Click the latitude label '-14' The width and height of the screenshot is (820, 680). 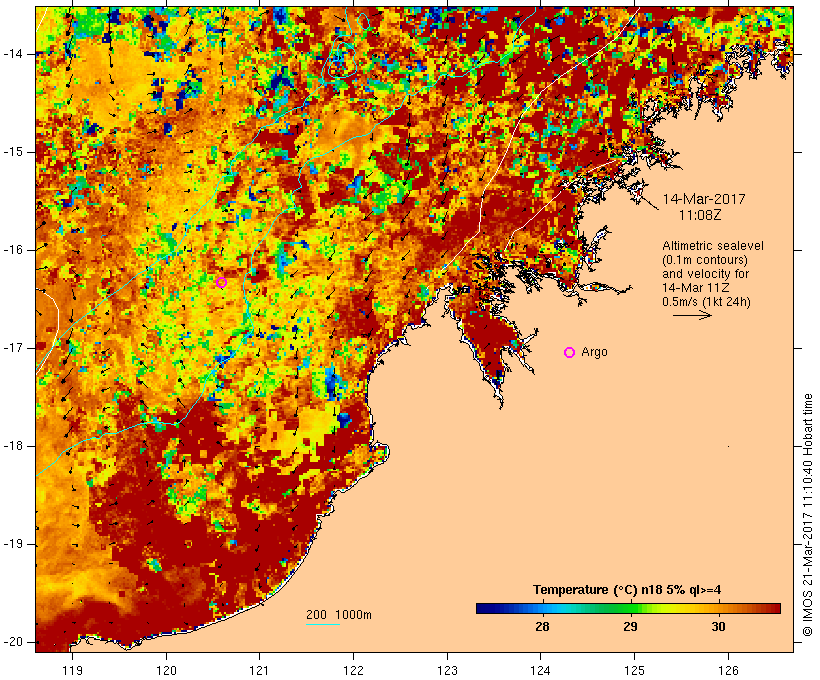[12, 54]
